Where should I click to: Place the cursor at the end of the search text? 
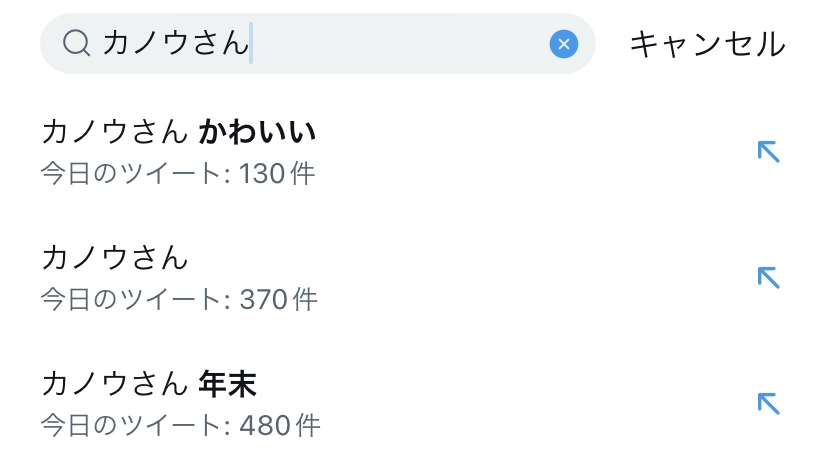(x=250, y=43)
